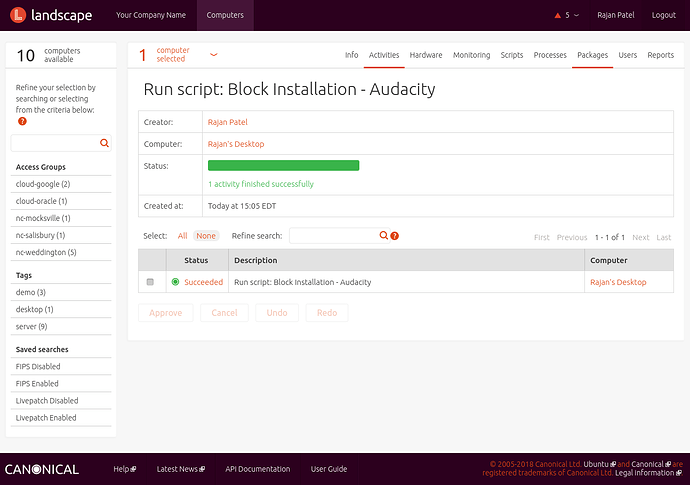Screen dimensions: 690x485
Task: Click the Refine search help icon
Action: click(x=395, y=236)
